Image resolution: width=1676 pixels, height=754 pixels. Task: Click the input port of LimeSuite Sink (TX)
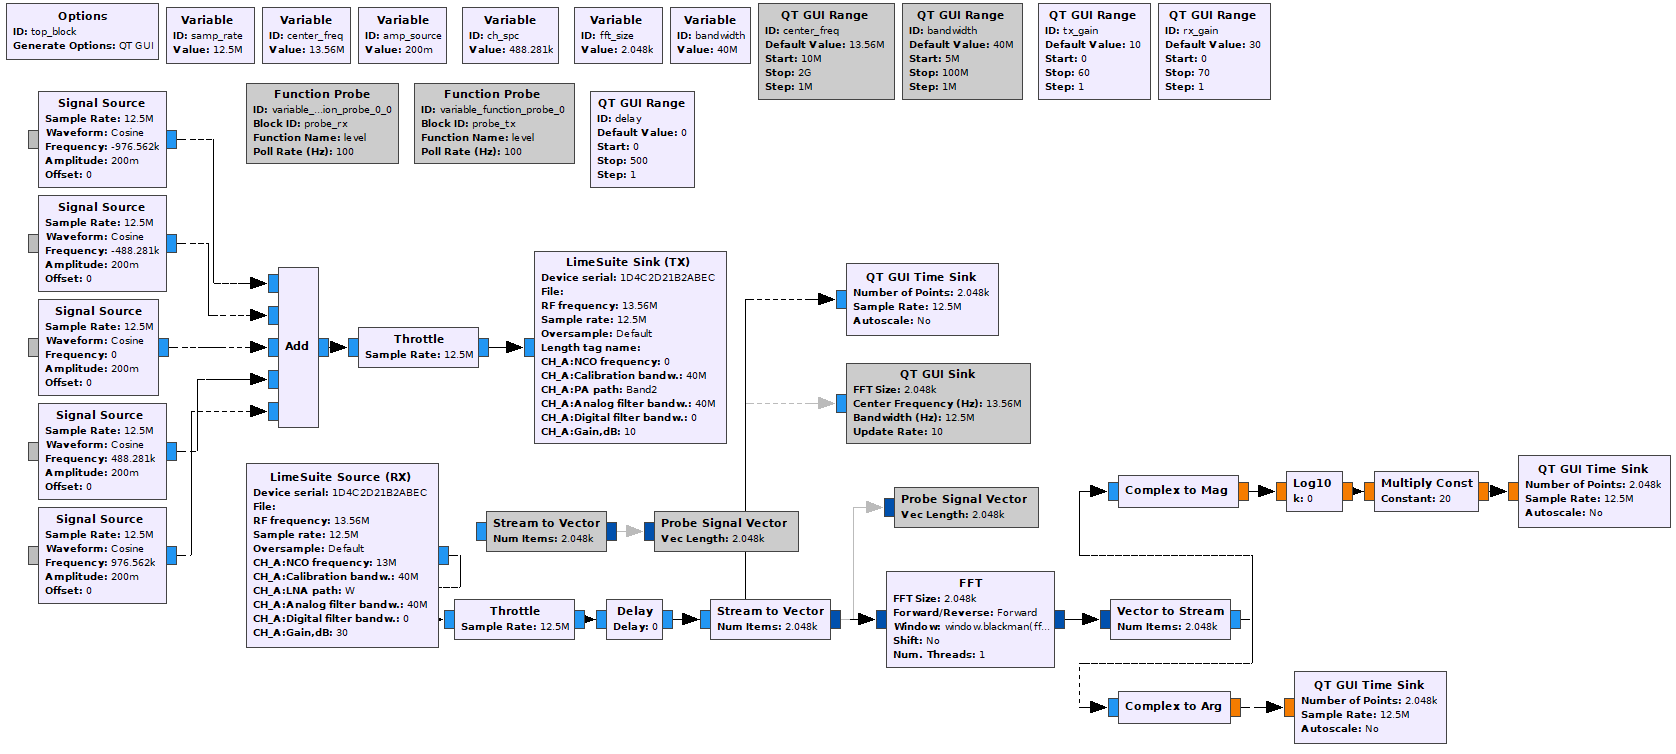(x=529, y=347)
